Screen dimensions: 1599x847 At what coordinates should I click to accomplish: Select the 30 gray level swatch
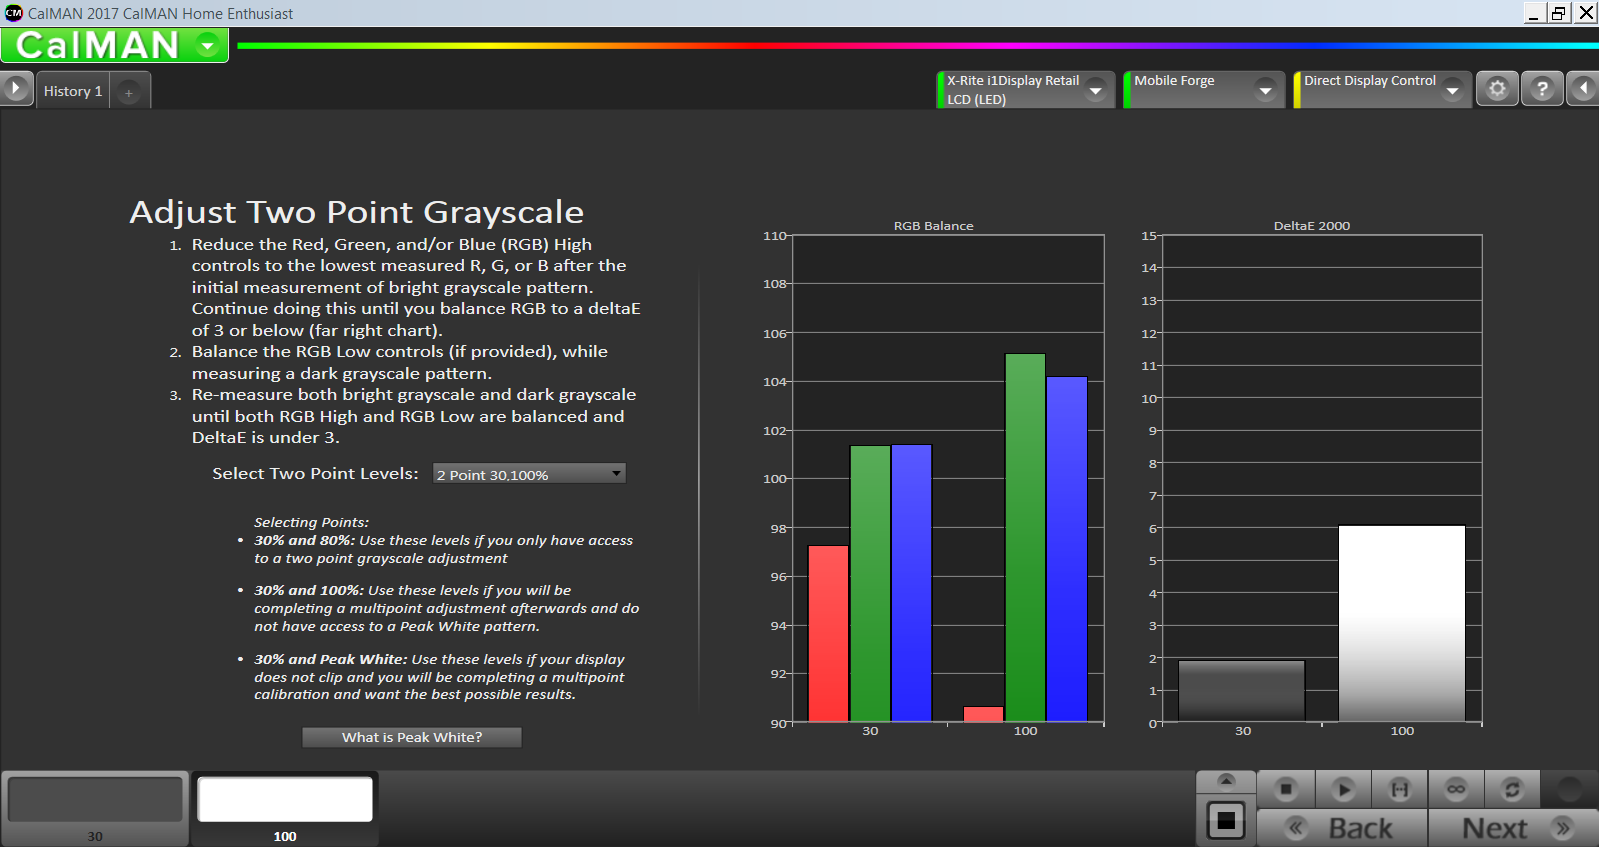[95, 808]
